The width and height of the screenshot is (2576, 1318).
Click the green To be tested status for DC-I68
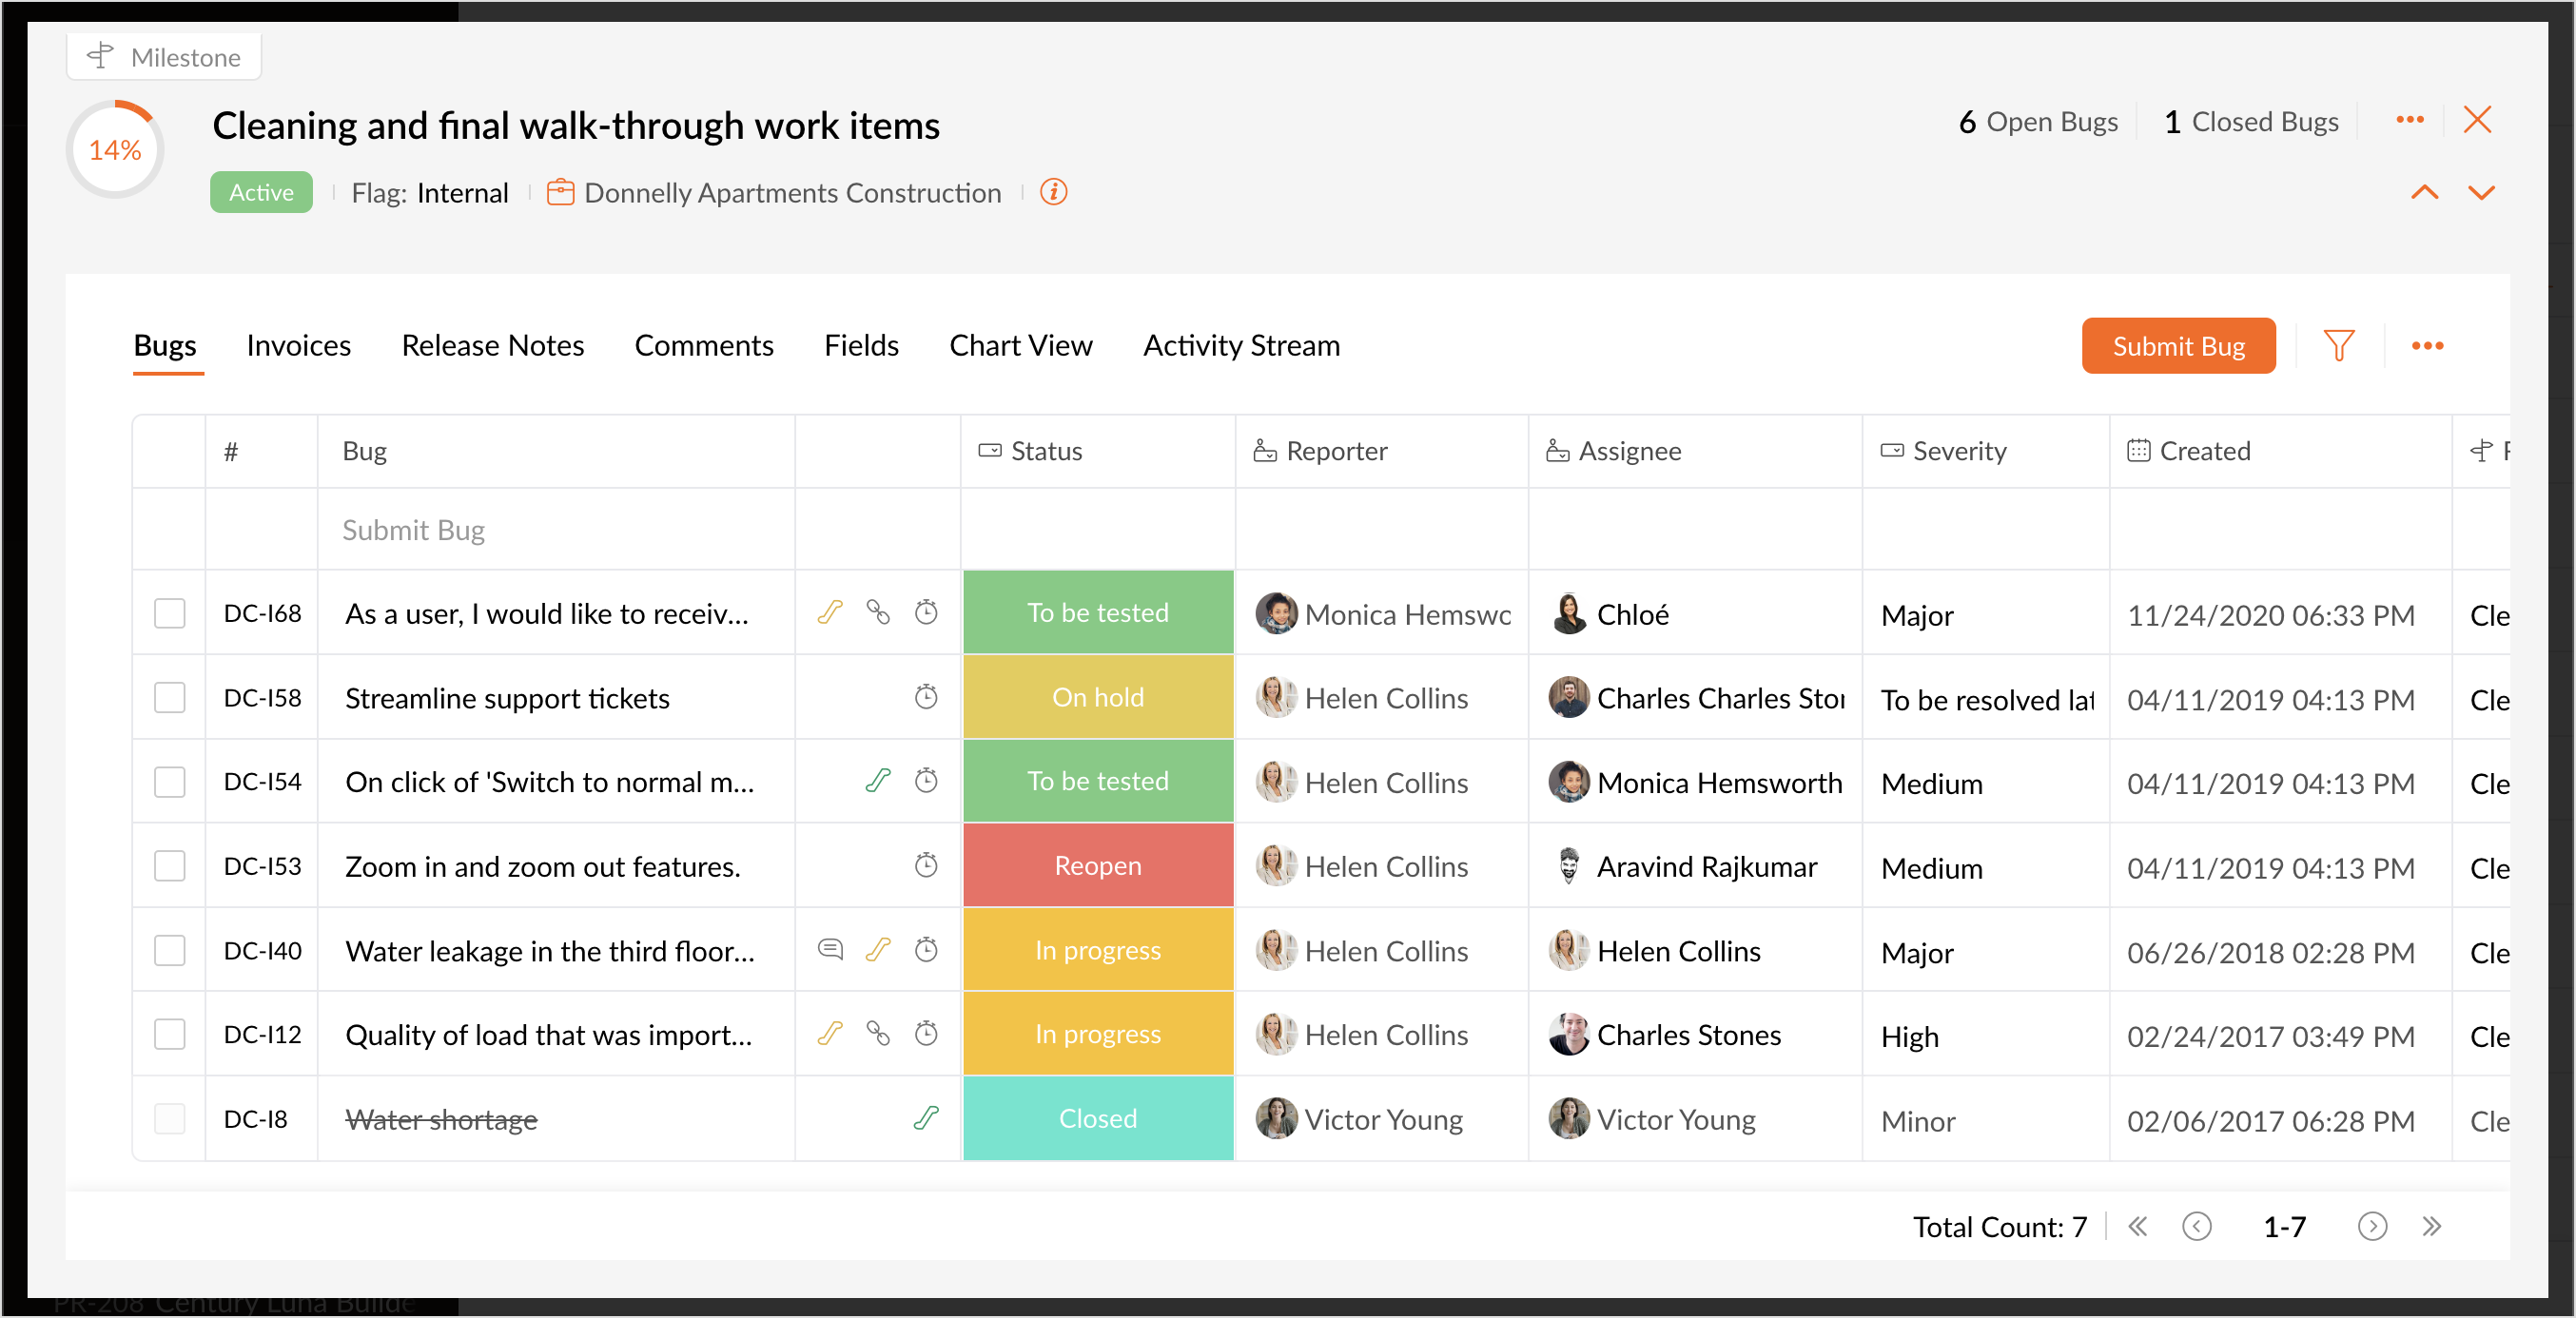(1097, 613)
